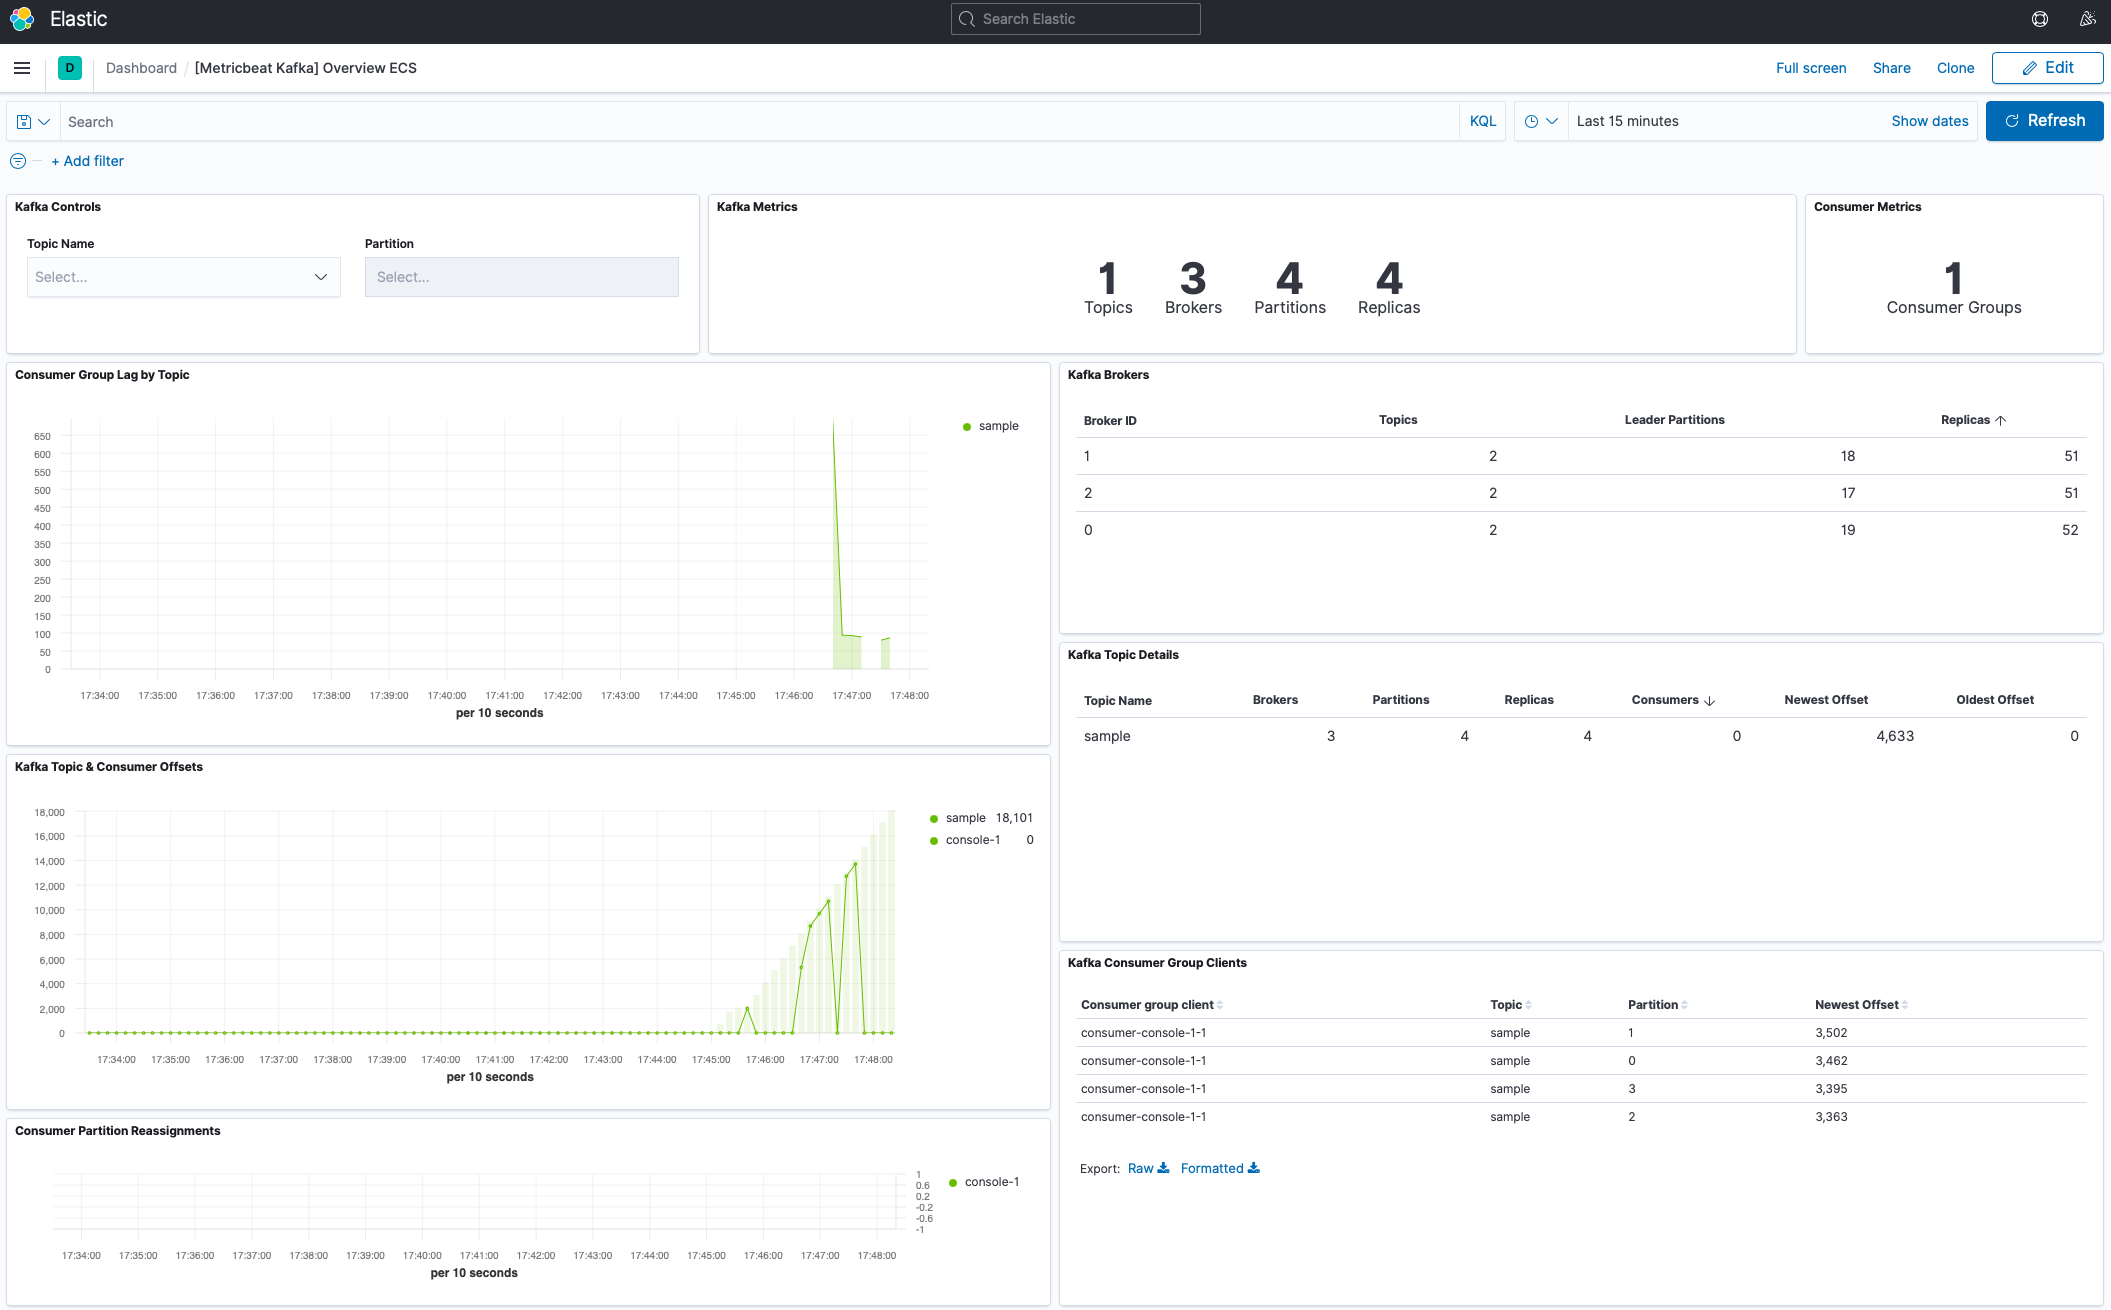
Task: Open filter options circle icon
Action: (18, 161)
